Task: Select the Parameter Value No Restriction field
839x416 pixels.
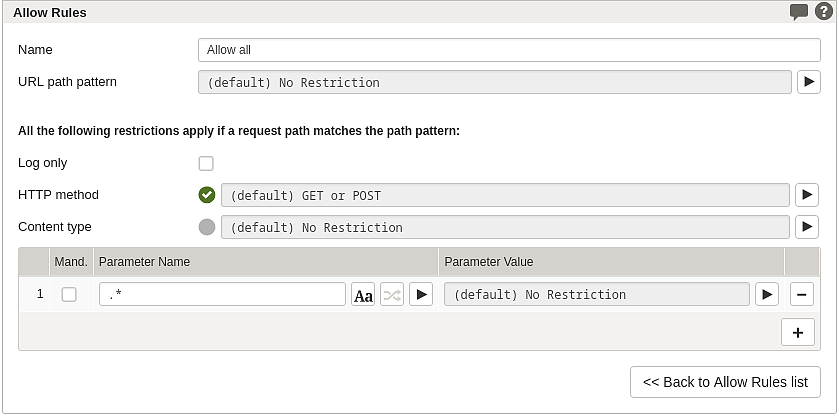Action: [597, 294]
